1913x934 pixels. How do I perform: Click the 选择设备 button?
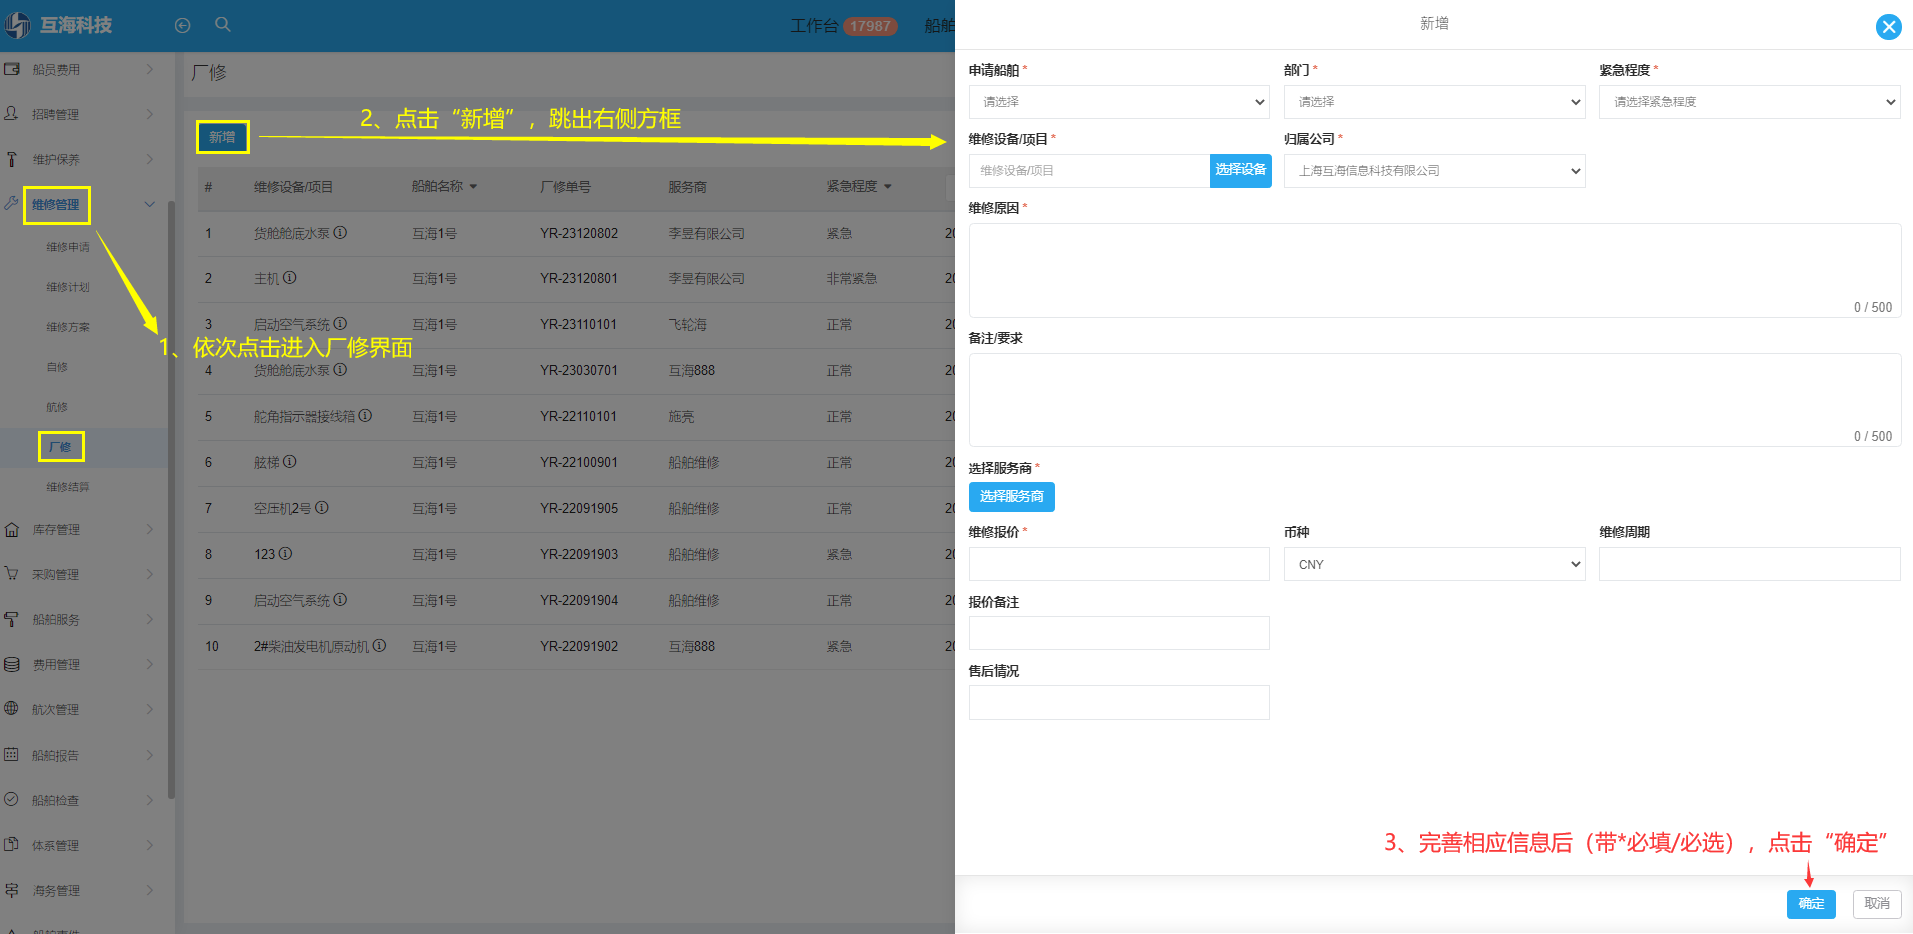tap(1240, 170)
